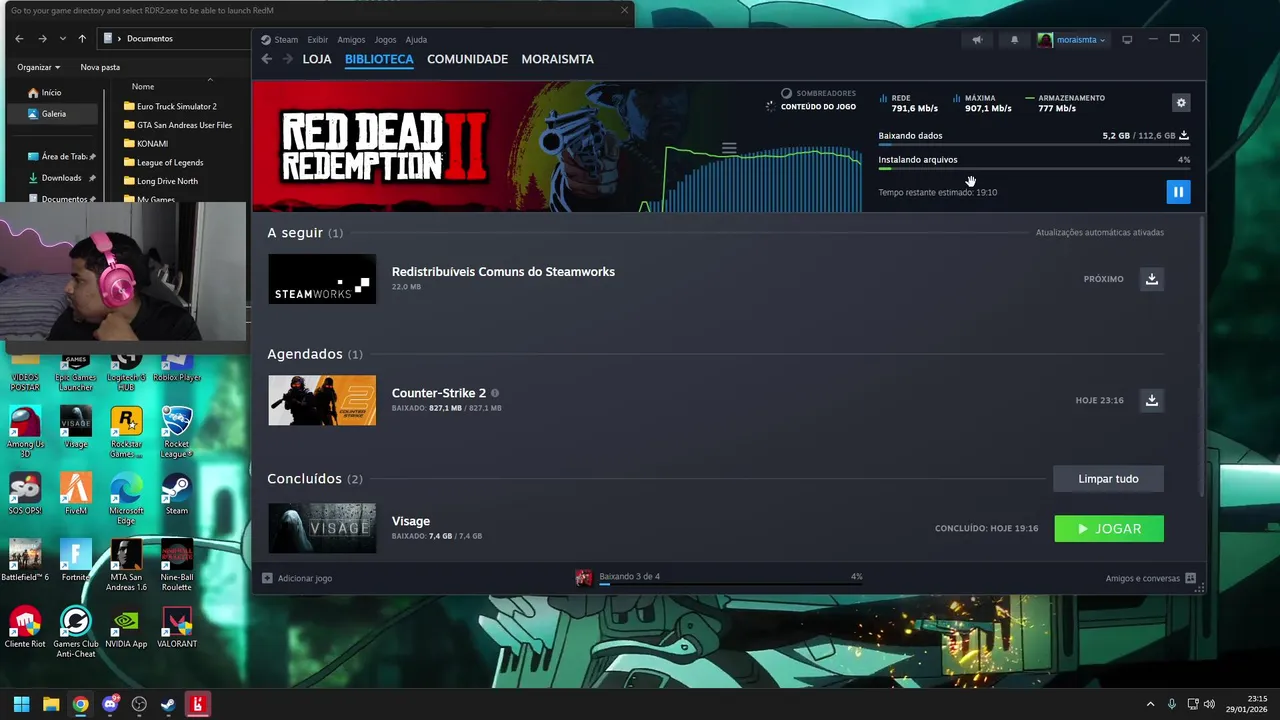Select Área de Trabalho in Explorer sidebar
This screenshot has width=1280, height=720.
click(x=62, y=157)
